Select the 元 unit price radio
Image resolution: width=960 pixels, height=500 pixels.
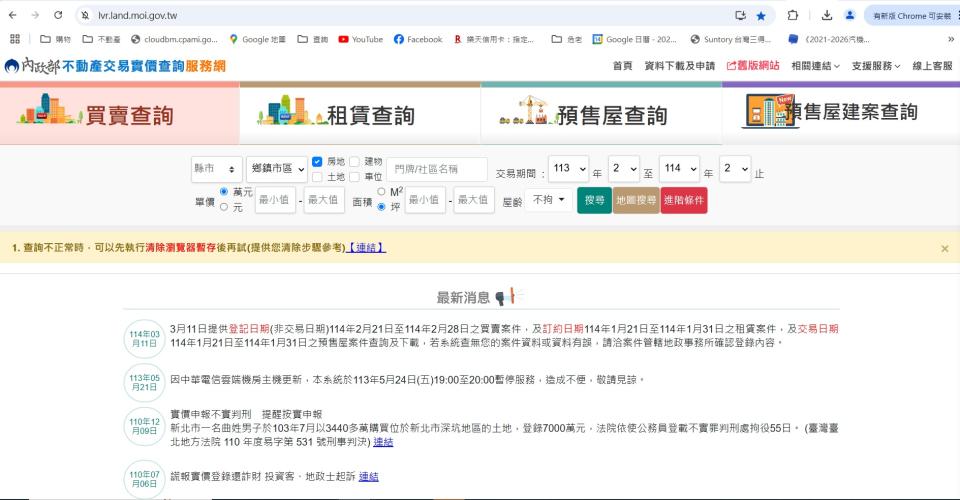[224, 208]
